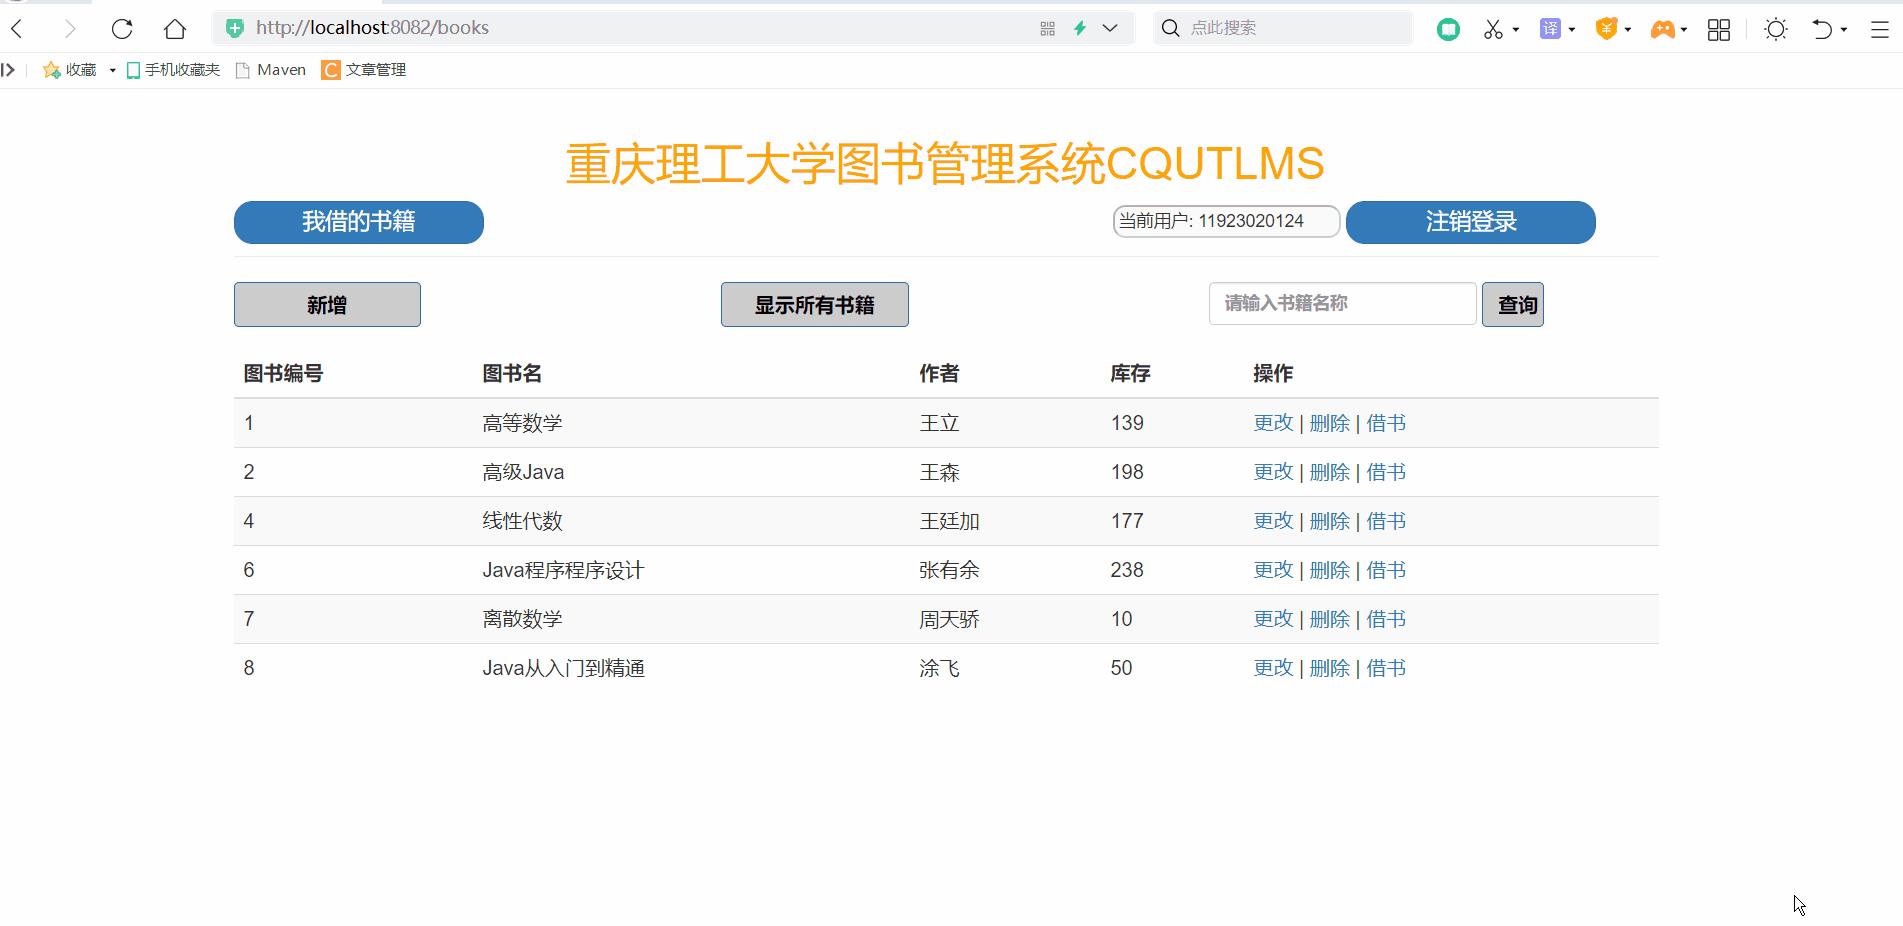Go to browser home page icon

click(175, 29)
